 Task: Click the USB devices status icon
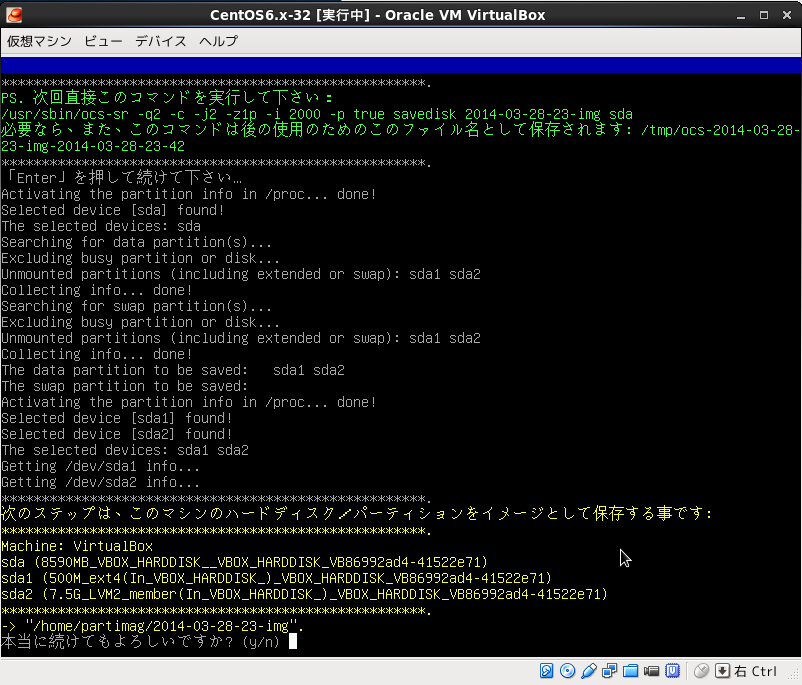click(x=589, y=671)
